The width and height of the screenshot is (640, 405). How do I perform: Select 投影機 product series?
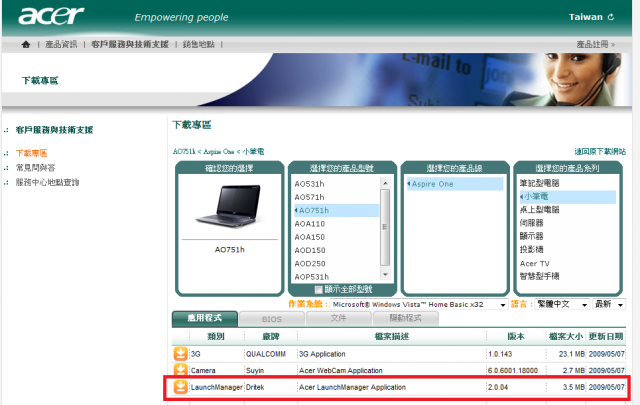[x=531, y=249]
